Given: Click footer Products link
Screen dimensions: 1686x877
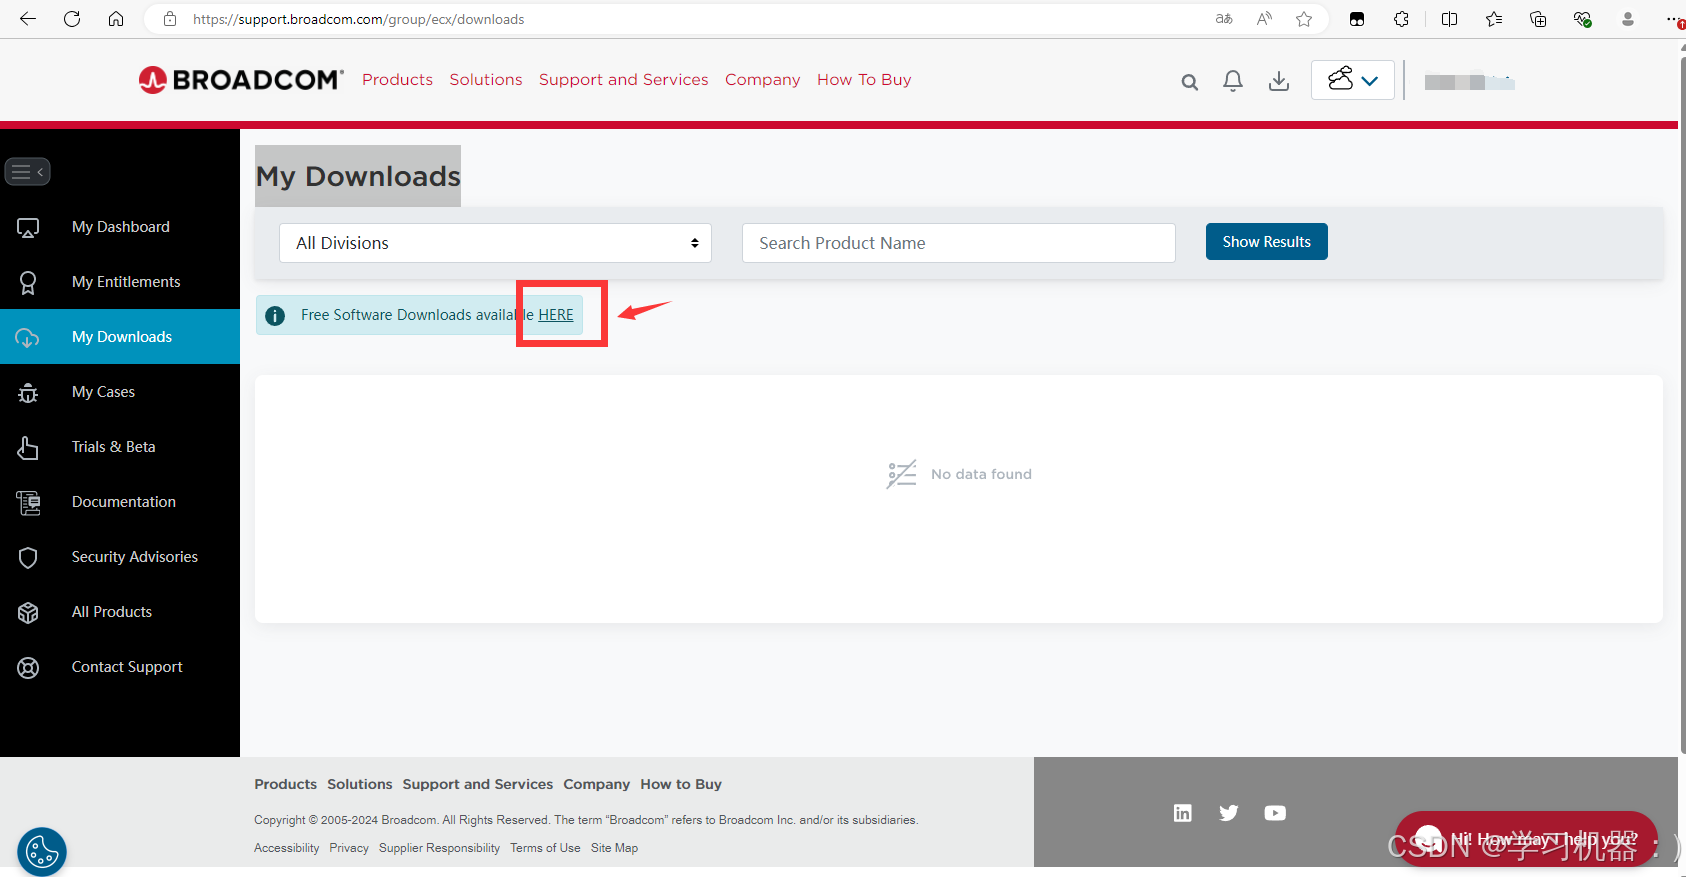Looking at the screenshot, I should (285, 784).
